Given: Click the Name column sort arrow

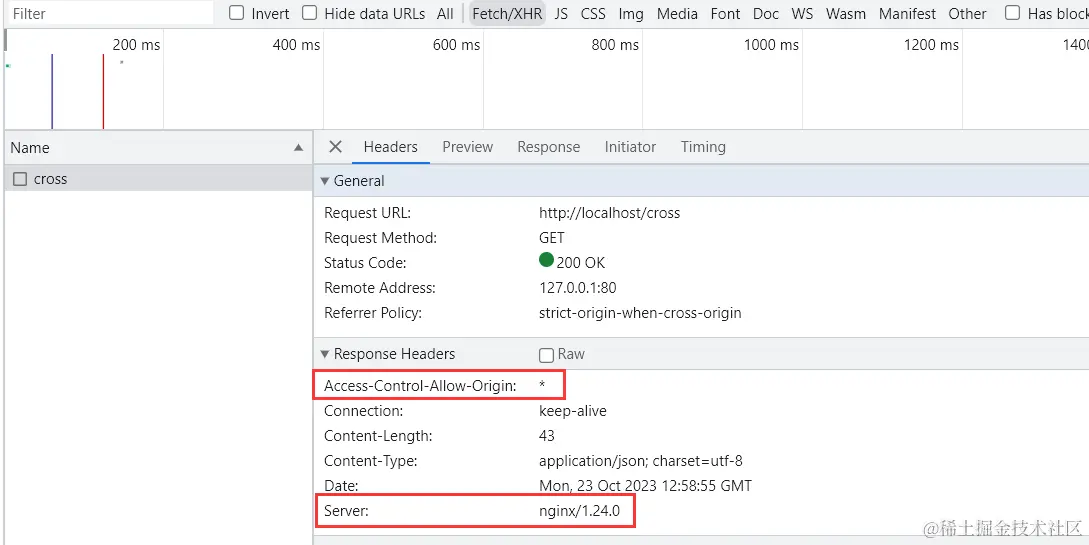Looking at the screenshot, I should pyautogui.click(x=298, y=148).
